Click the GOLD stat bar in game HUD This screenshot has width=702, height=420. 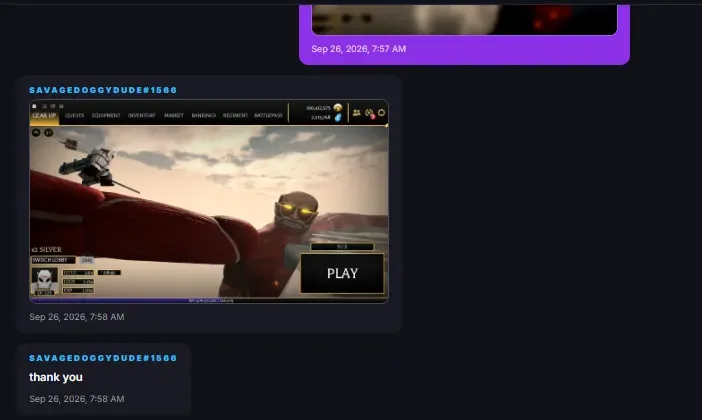78,272
